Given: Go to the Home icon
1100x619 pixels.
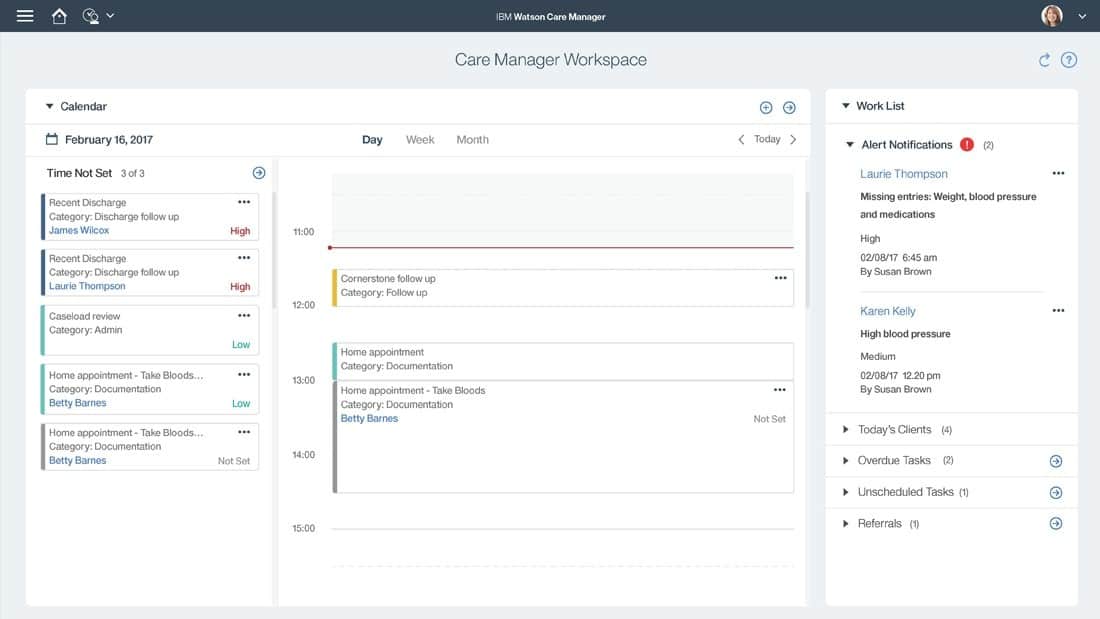Looking at the screenshot, I should click(x=59, y=15).
